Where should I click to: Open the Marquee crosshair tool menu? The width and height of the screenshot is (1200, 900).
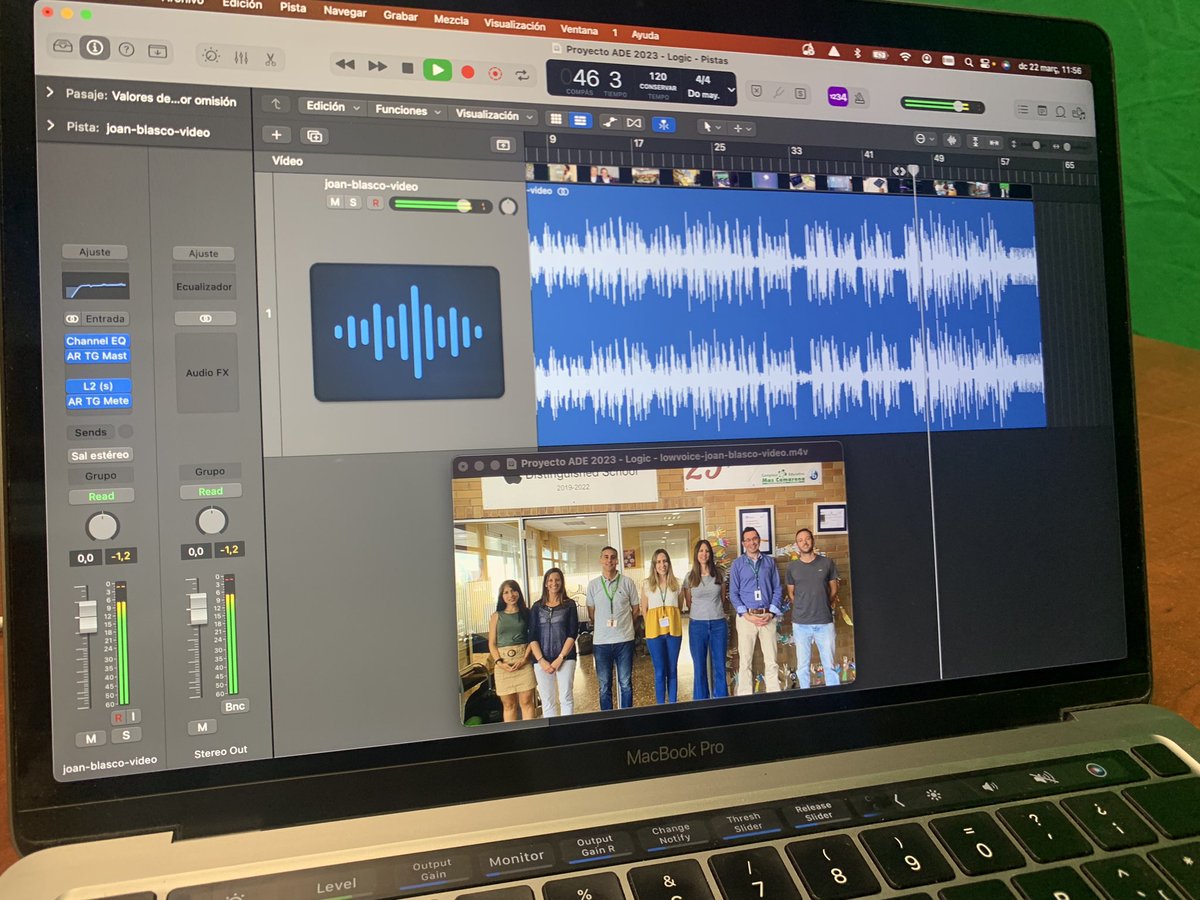click(x=741, y=129)
